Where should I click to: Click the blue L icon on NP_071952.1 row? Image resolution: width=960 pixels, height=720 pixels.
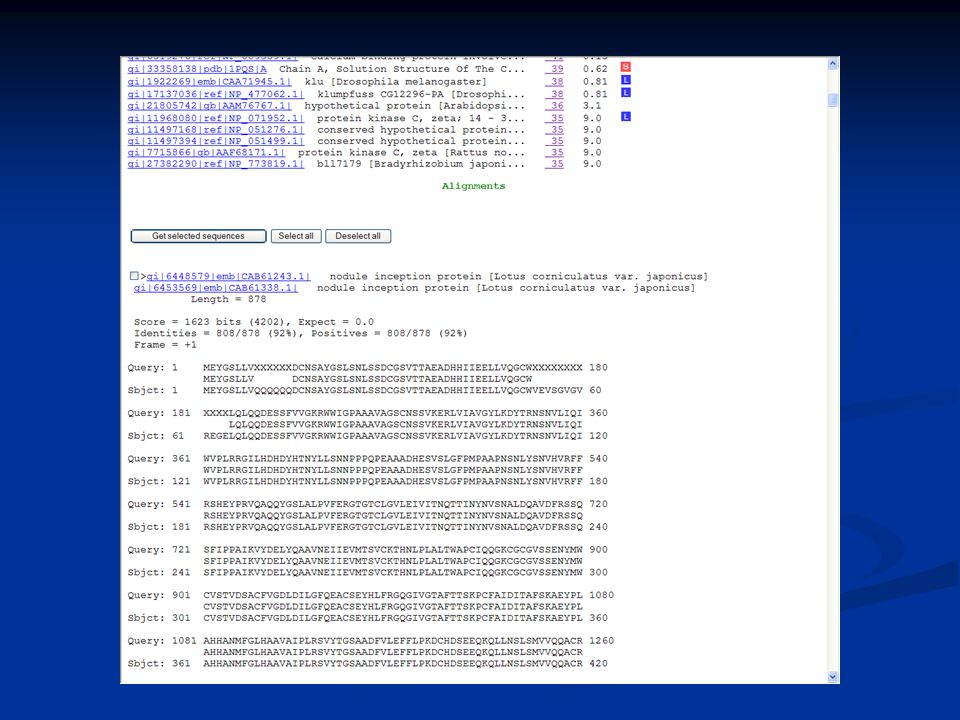[625, 116]
